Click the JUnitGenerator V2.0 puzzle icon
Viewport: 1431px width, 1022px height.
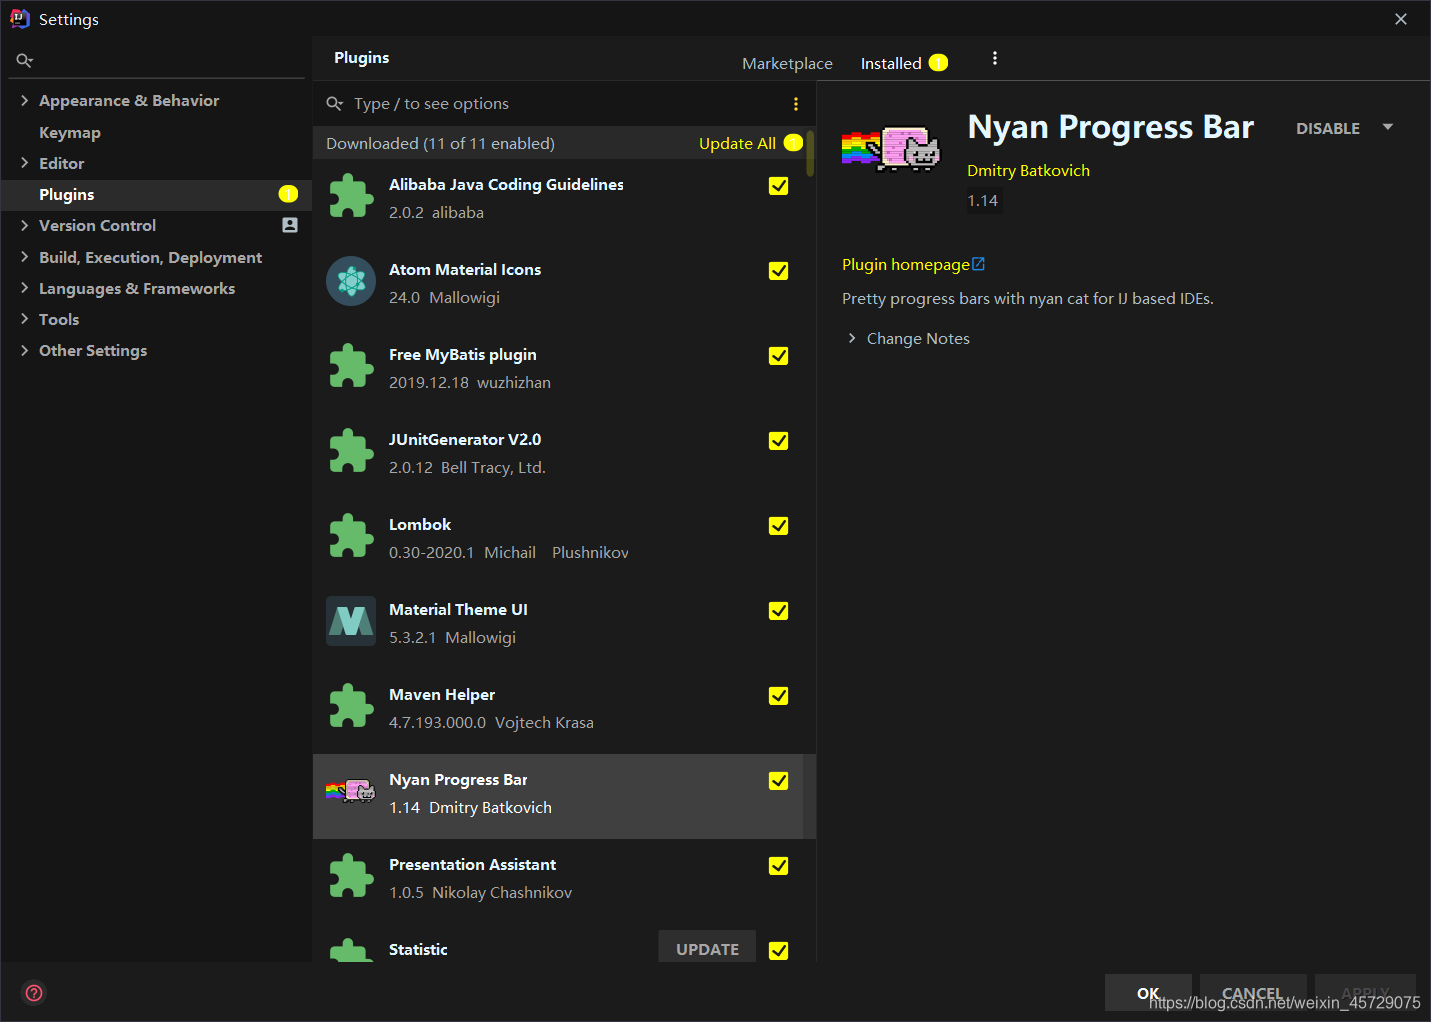click(x=351, y=451)
